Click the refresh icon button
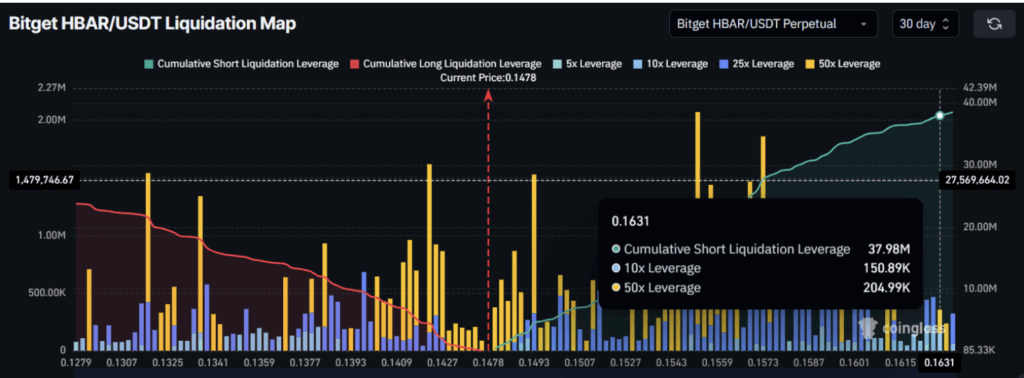This screenshot has width=1024, height=378. pyautogui.click(x=994, y=24)
